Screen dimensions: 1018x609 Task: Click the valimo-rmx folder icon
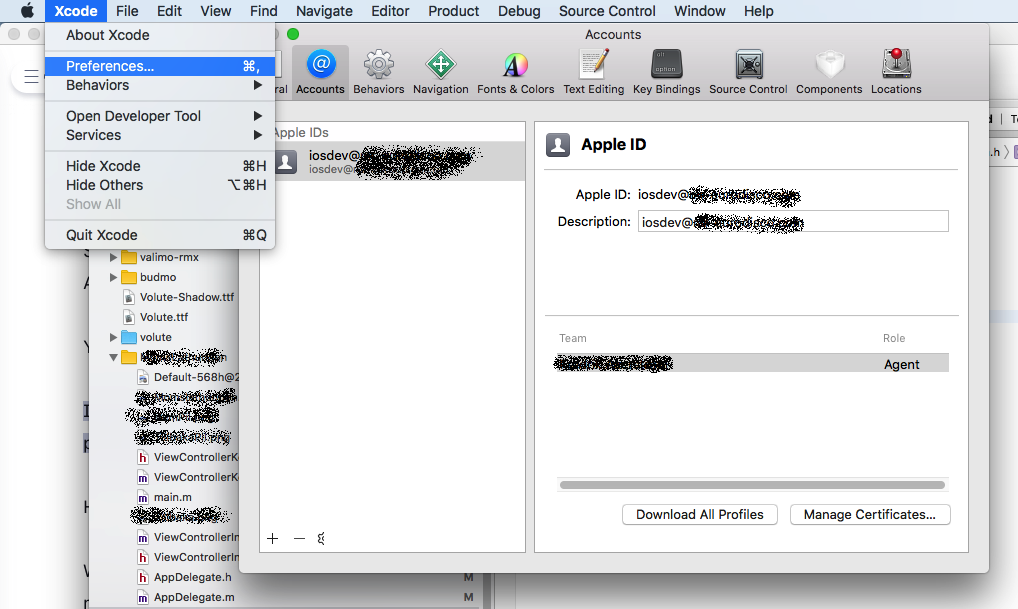[129, 257]
